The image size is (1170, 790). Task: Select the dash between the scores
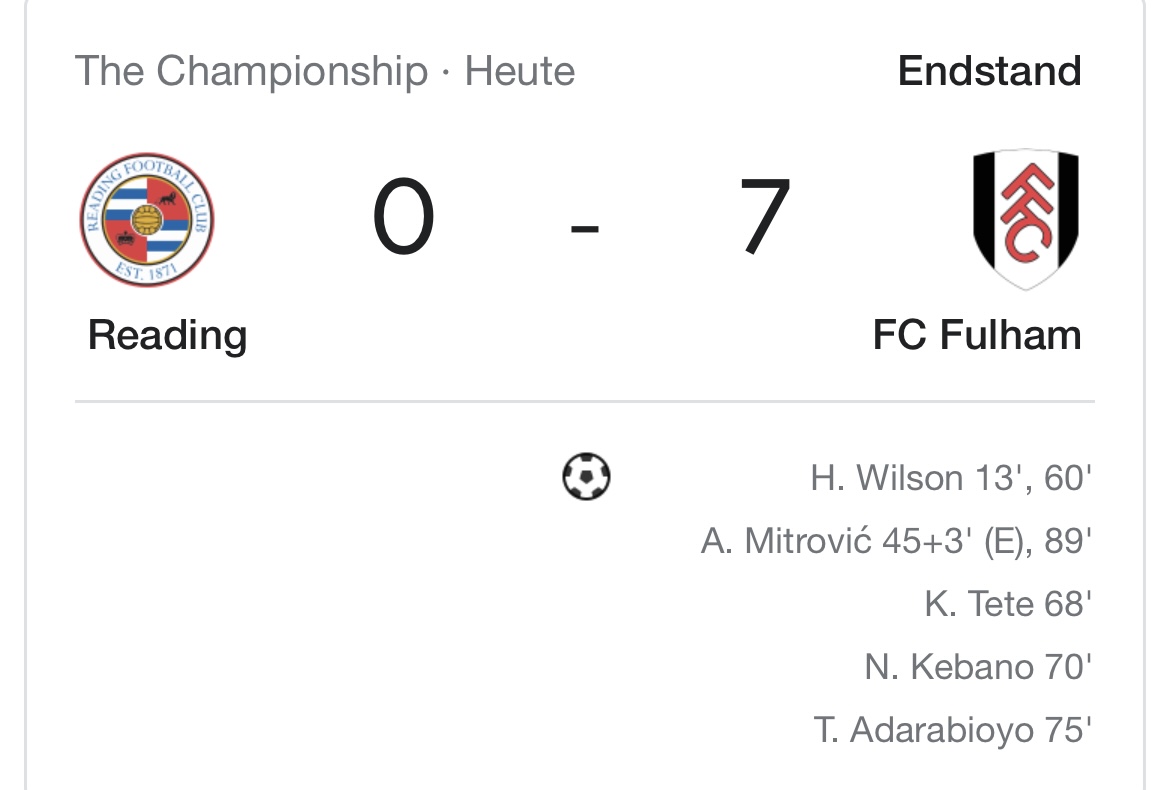pos(584,228)
